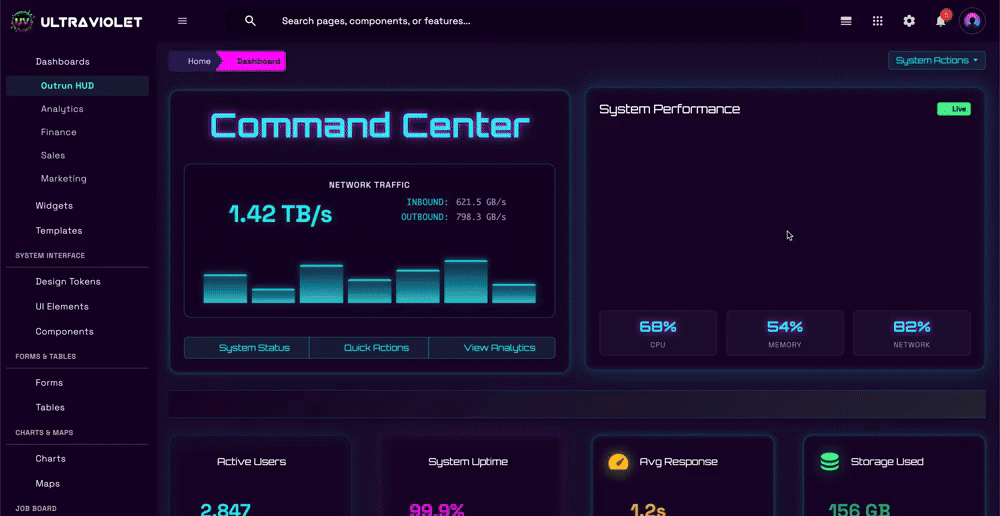1000x516 pixels.
Task: Click the search magnifier icon
Action: click(250, 21)
